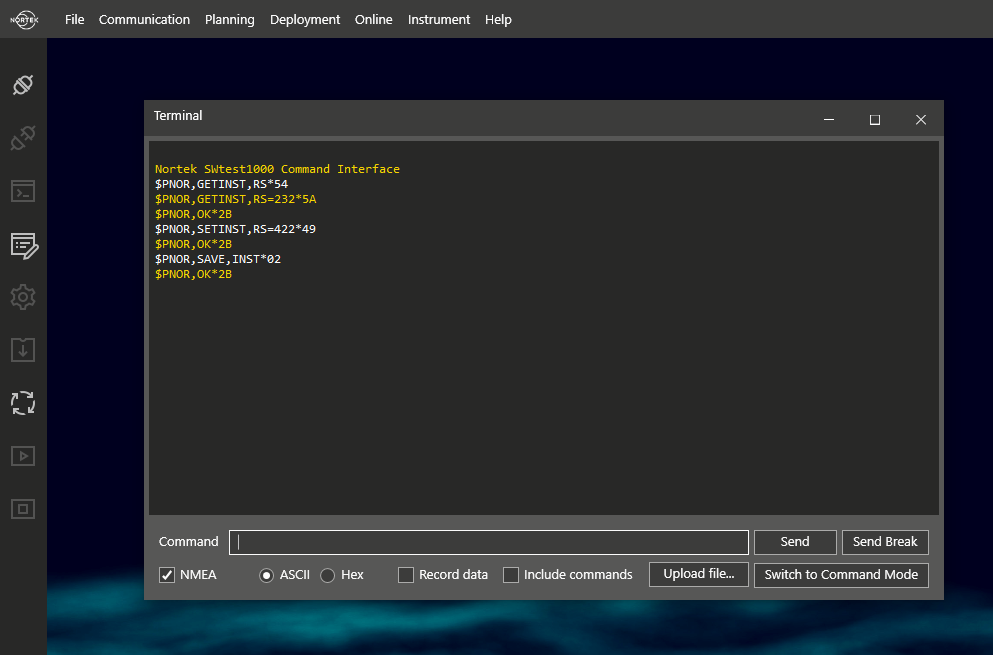Open the Planning menu

click(x=230, y=20)
